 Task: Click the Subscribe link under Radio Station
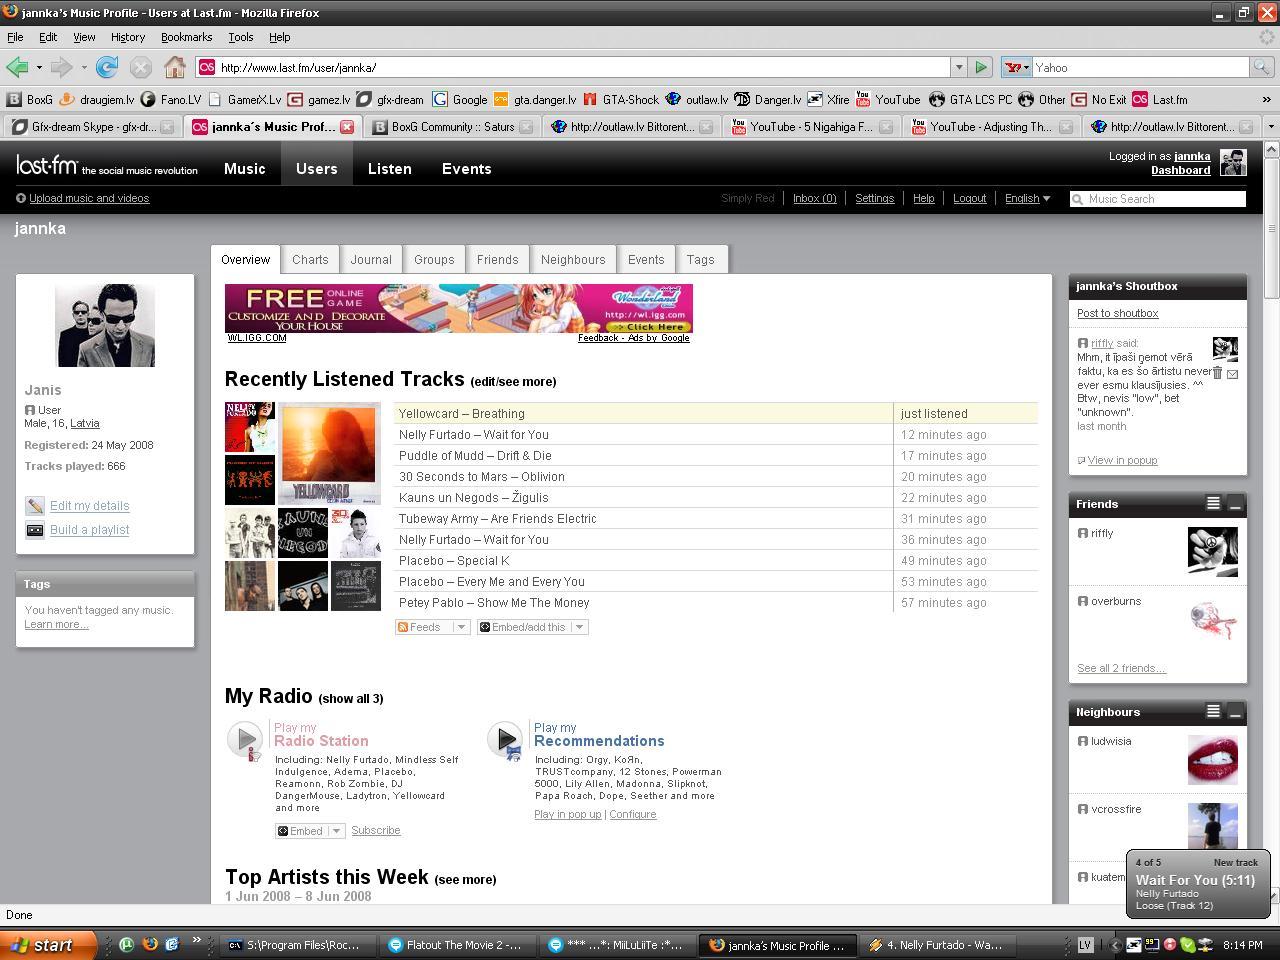point(375,830)
